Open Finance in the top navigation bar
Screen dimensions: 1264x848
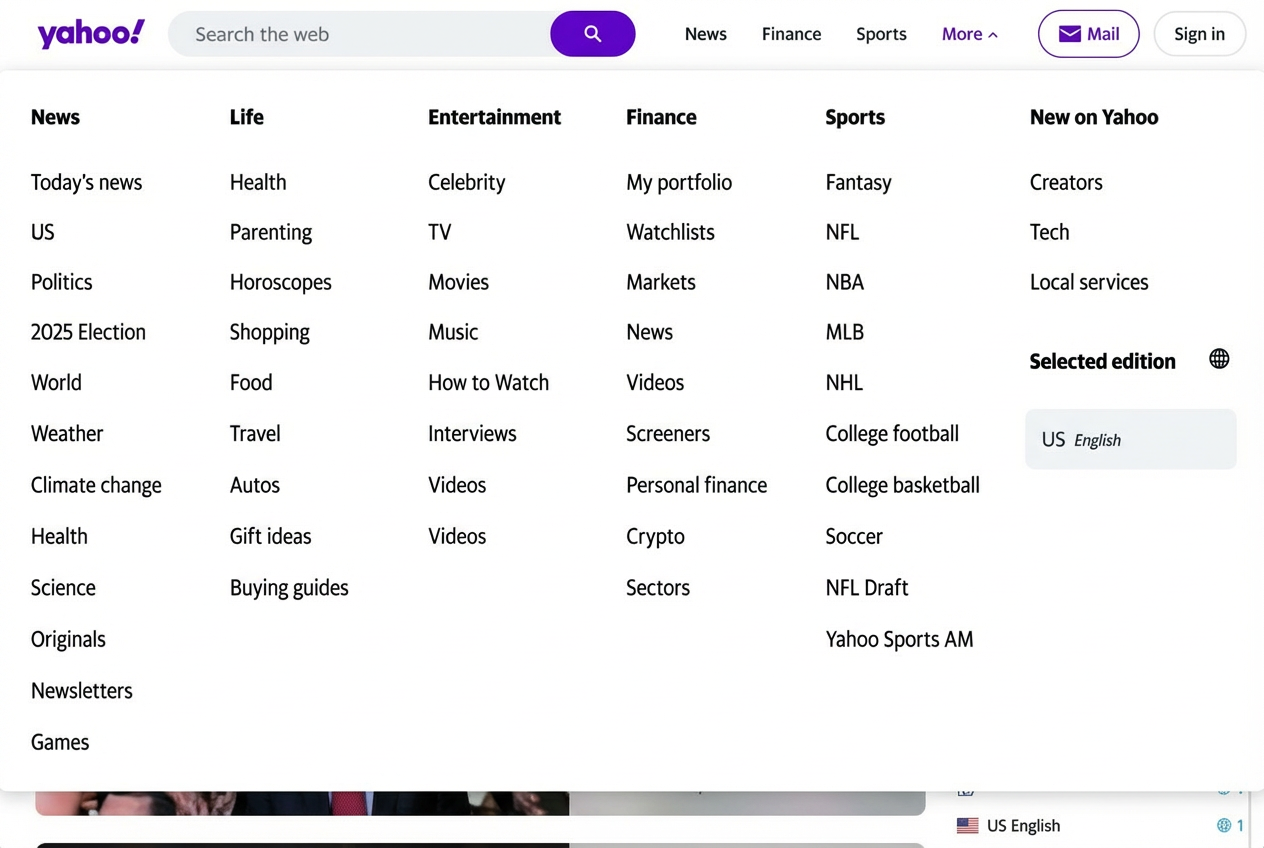[791, 34]
